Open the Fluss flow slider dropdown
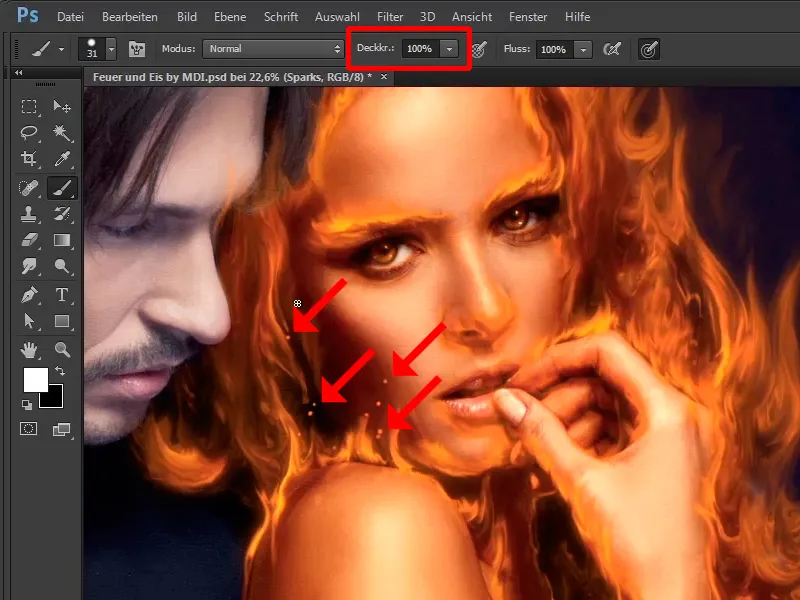800x600 pixels. point(583,49)
